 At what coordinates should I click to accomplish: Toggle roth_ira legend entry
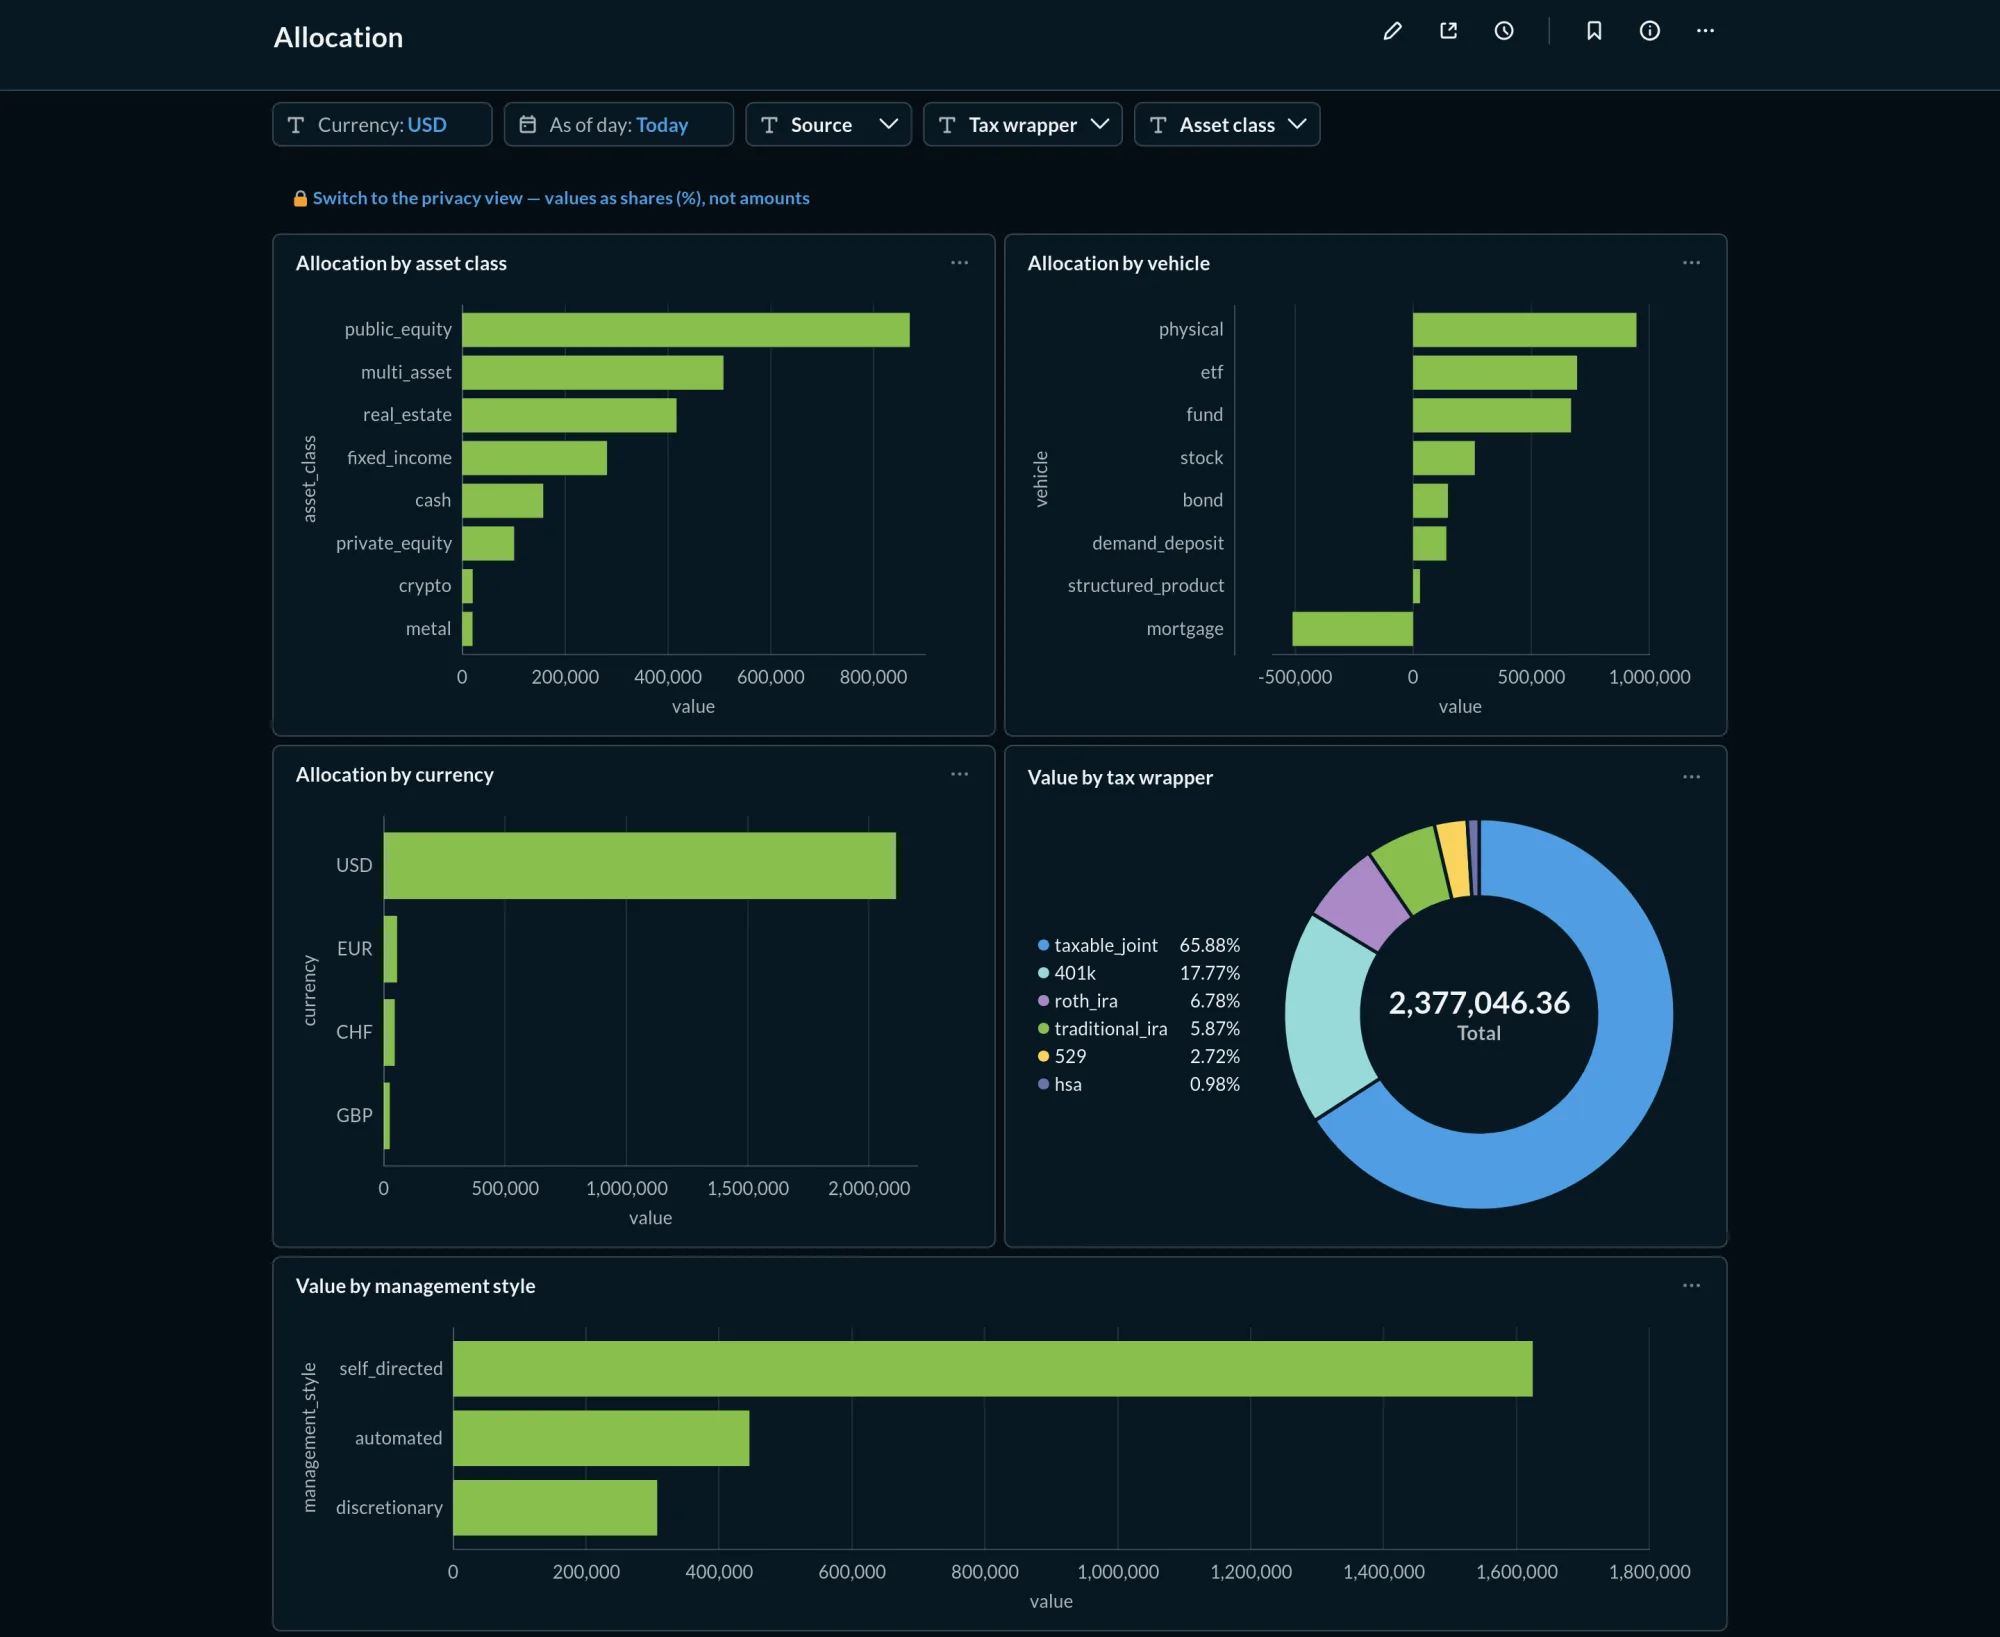1139,1001
